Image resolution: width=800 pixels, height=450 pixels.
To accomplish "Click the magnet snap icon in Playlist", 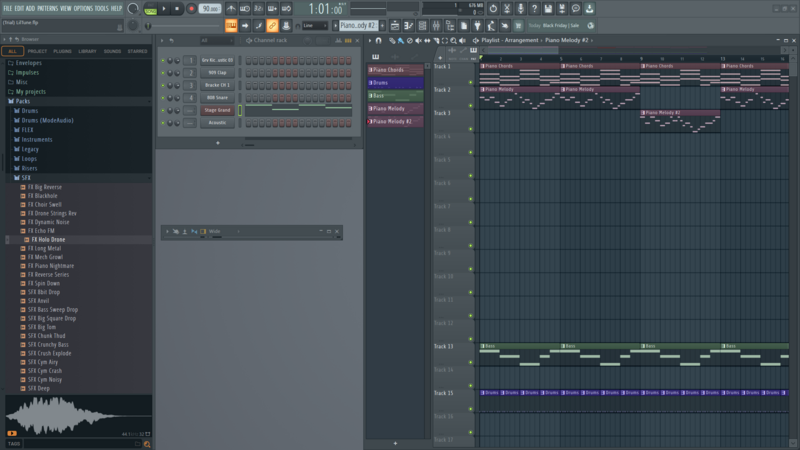I will point(378,40).
